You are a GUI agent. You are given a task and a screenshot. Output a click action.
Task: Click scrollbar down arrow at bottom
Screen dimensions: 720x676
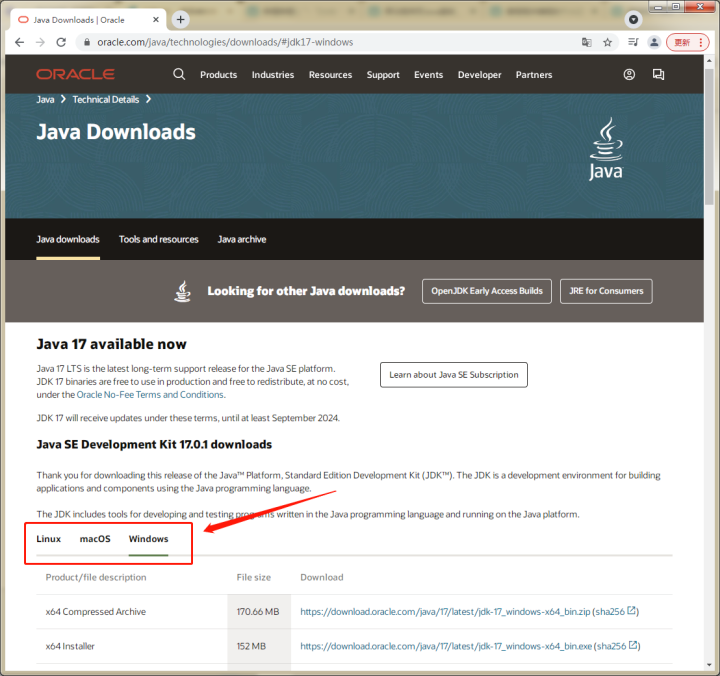point(710,665)
